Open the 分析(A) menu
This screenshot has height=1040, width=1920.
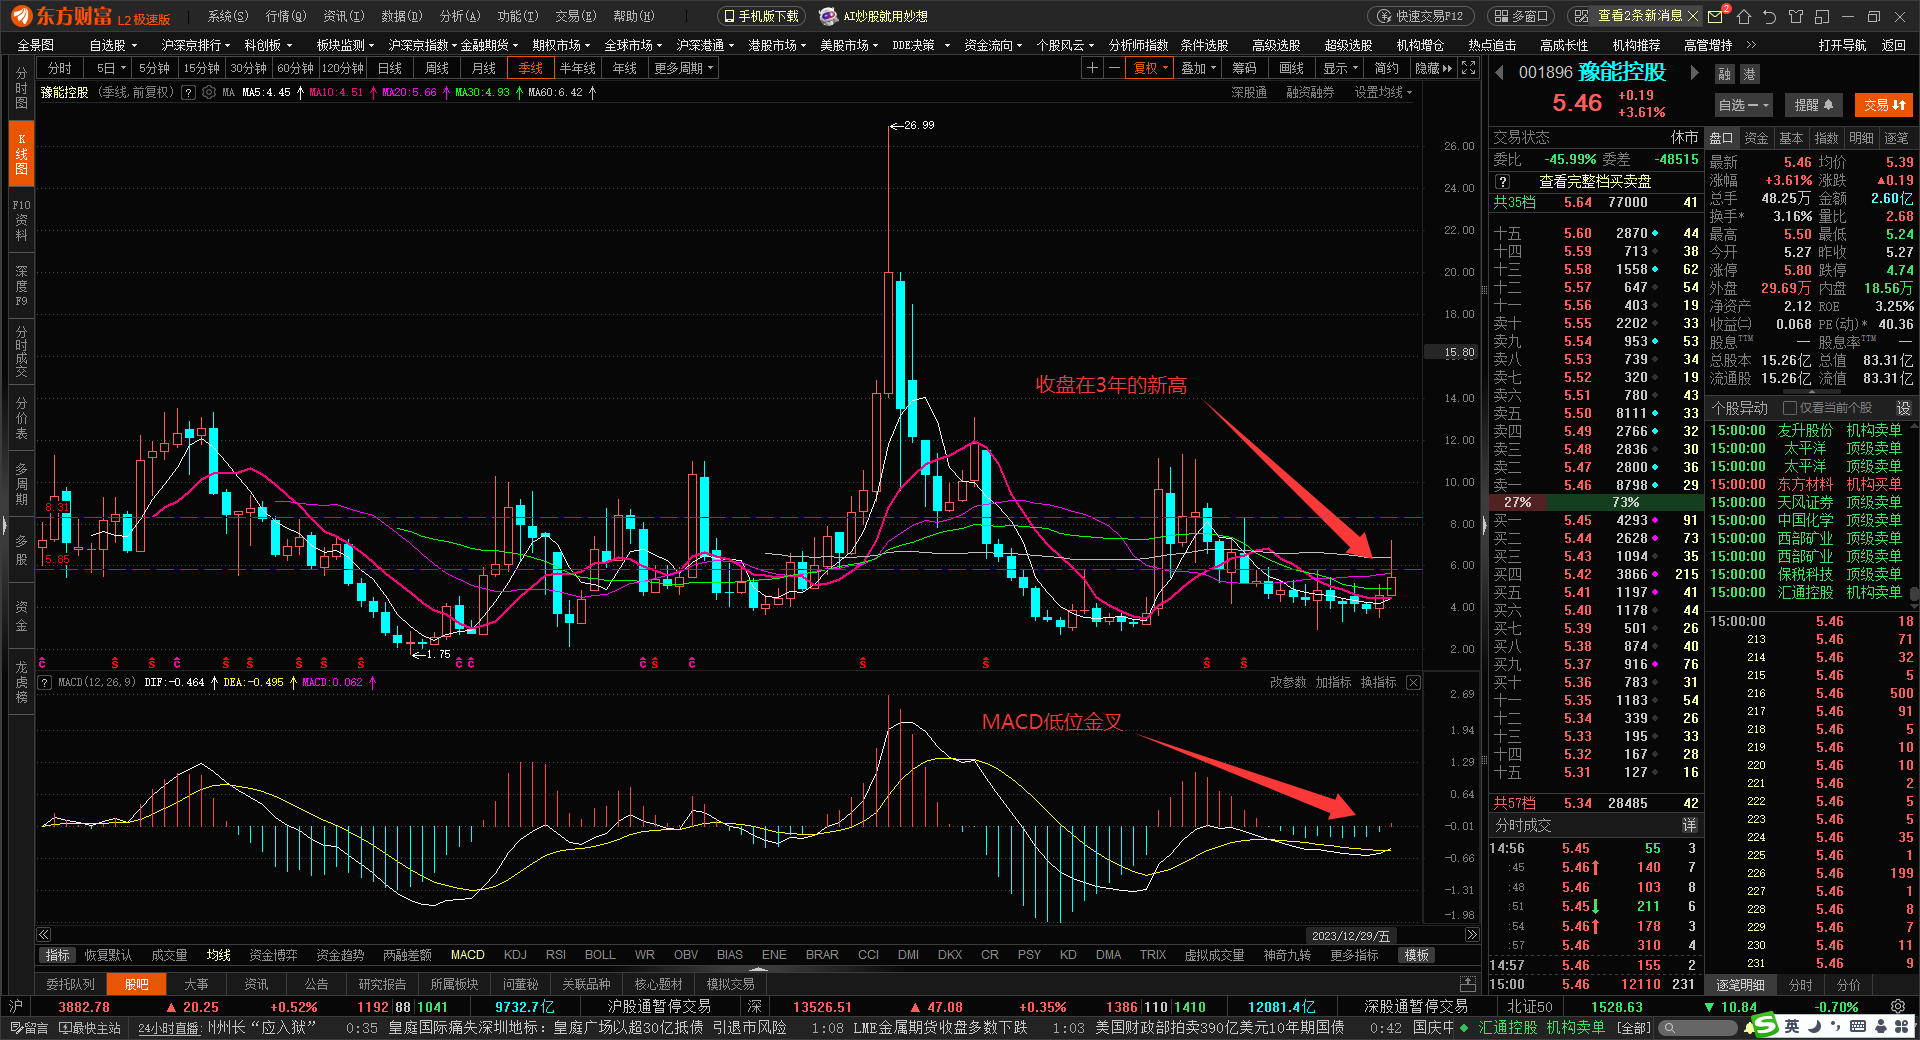point(459,16)
